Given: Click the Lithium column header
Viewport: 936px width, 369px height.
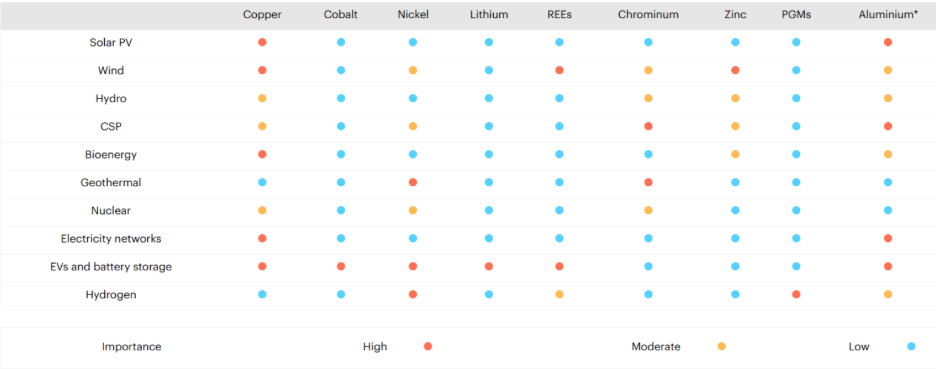Looking at the screenshot, I should point(489,15).
